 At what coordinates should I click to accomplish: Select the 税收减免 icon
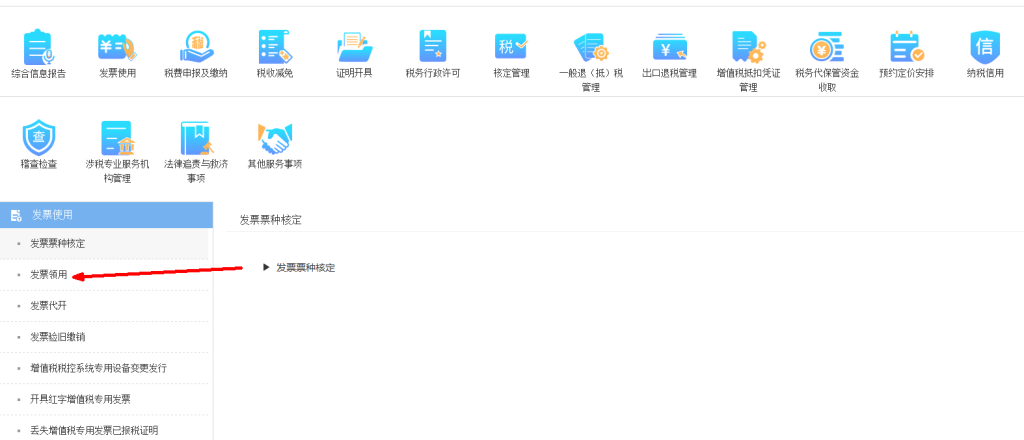(x=273, y=47)
